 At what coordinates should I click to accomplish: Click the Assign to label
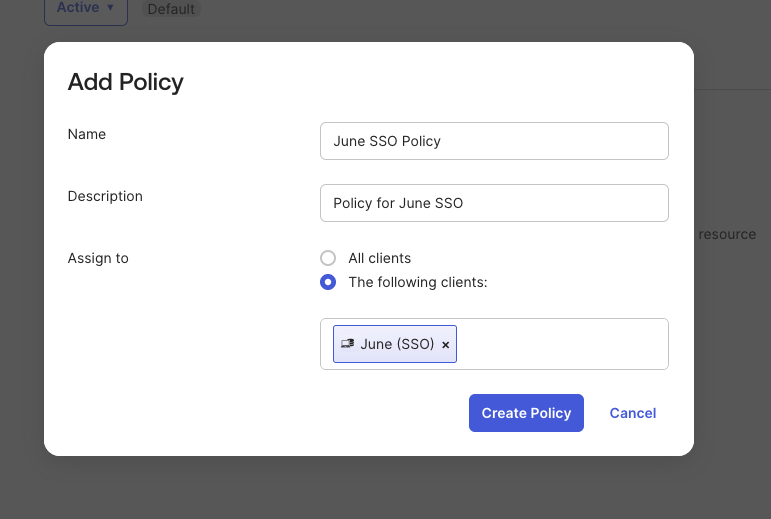tap(98, 258)
